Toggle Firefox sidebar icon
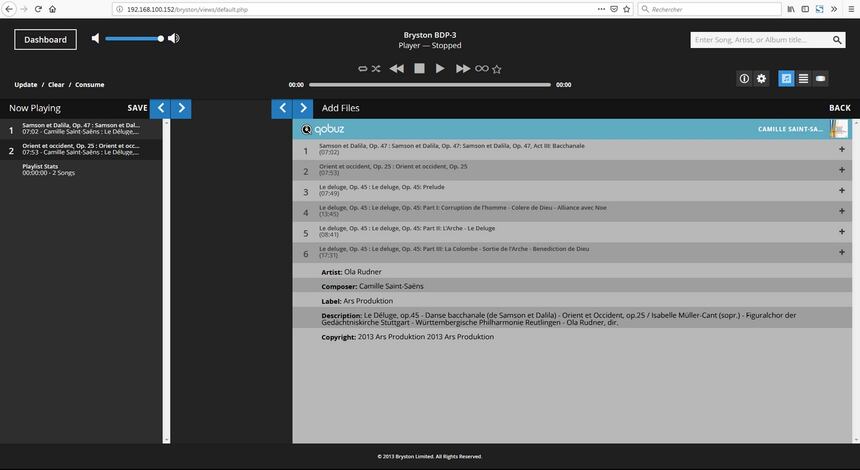The image size is (860, 470). 805,9
